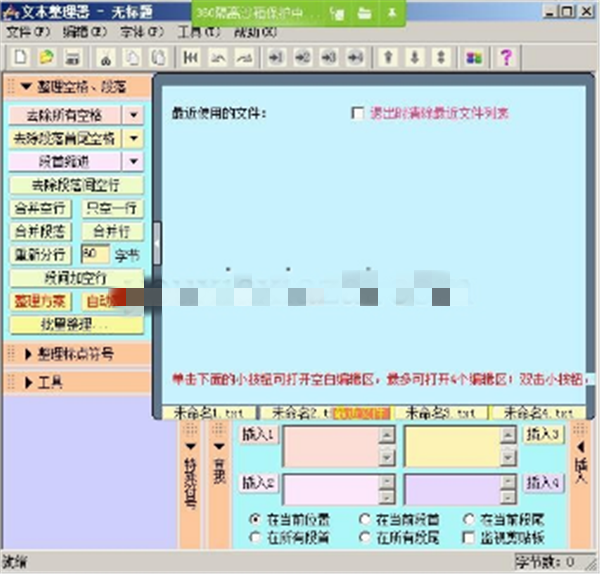Click the purple question mark help icon
This screenshot has width=600, height=574.
coord(505,57)
